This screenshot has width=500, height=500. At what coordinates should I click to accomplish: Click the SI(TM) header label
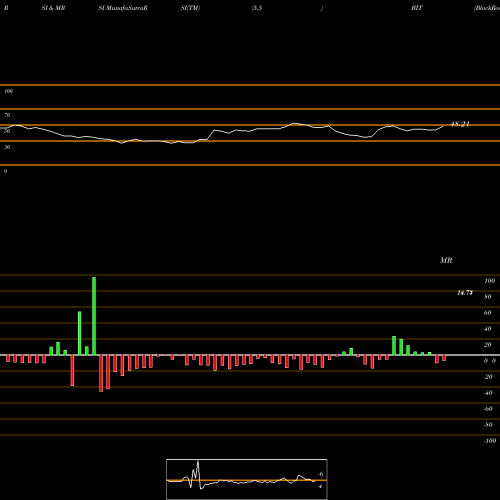190,8
